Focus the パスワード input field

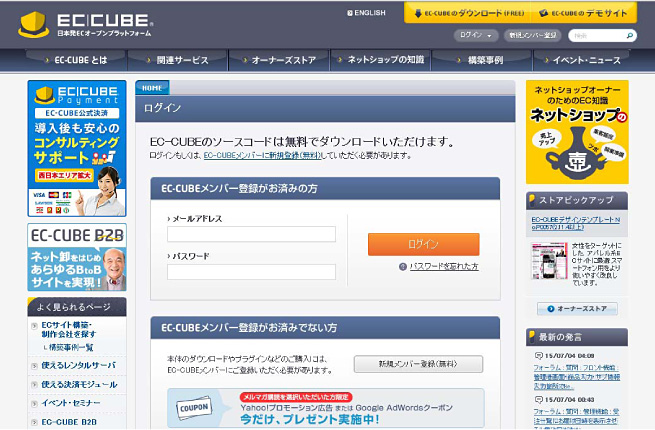251,272
